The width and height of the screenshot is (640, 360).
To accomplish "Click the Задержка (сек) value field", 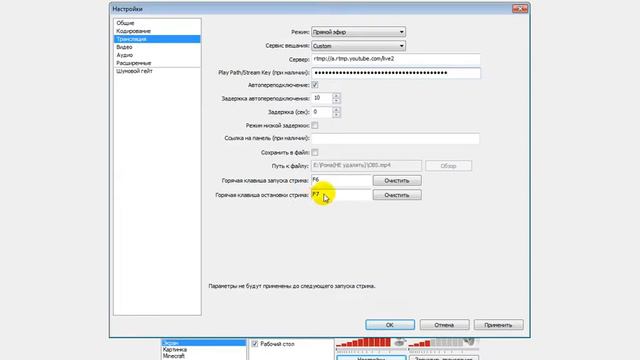I will (x=322, y=112).
